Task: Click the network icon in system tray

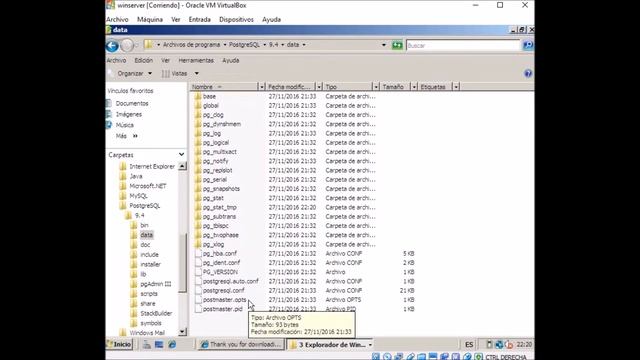Action: click(x=499, y=344)
